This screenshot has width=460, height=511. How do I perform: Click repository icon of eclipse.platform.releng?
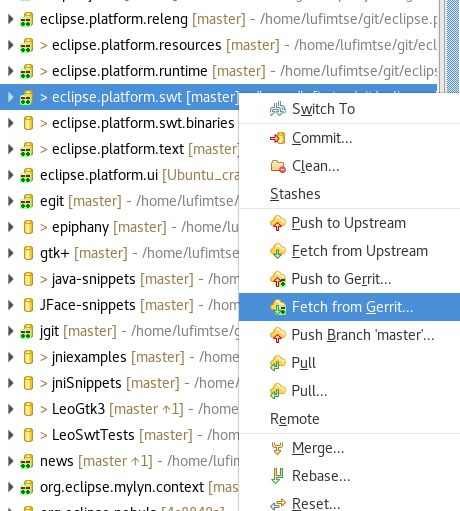coord(27,19)
